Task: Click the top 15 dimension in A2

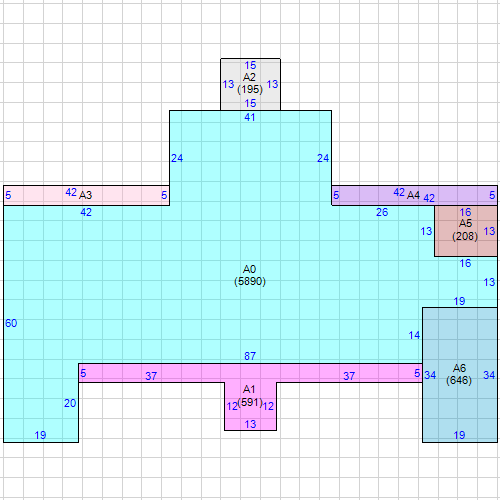Action: [x=250, y=65]
